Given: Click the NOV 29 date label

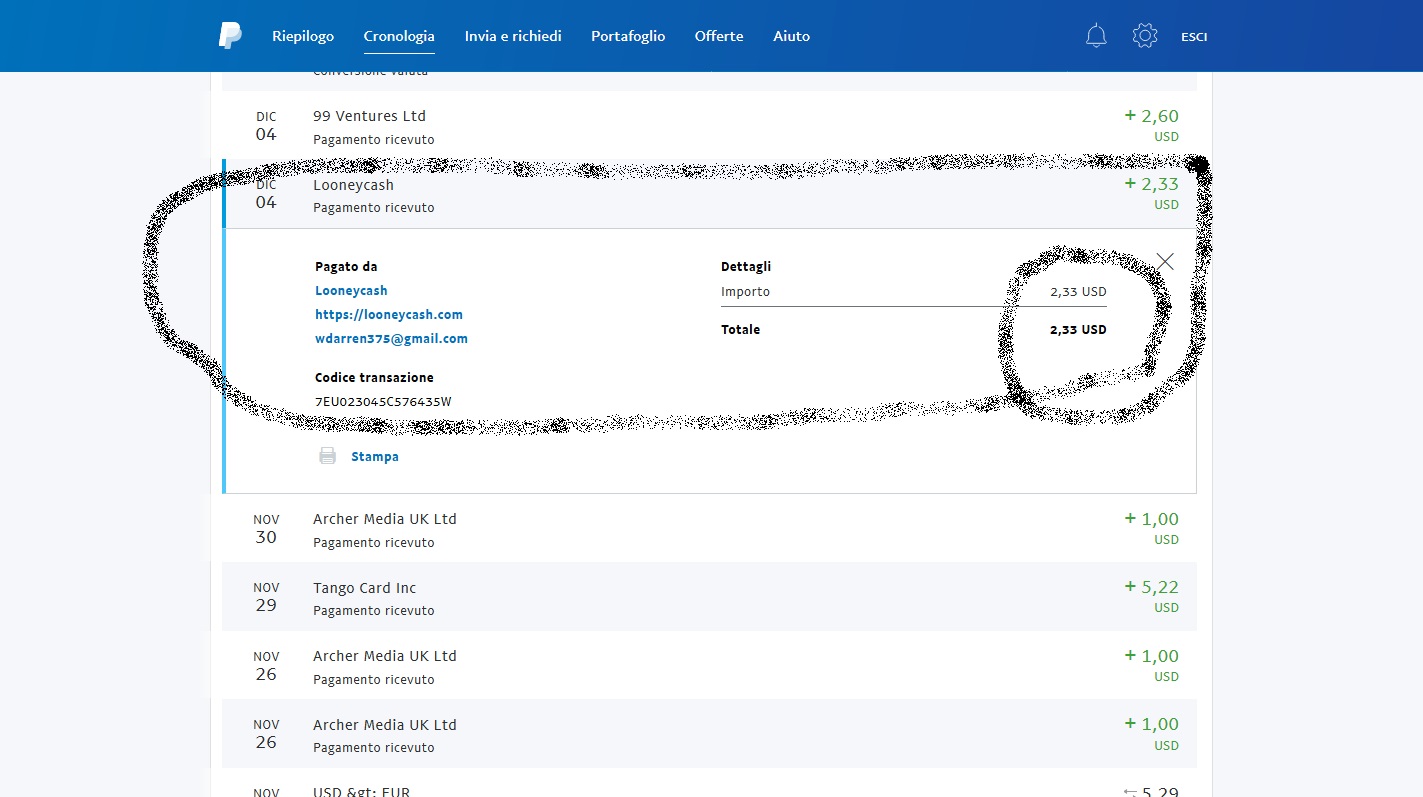Looking at the screenshot, I should click(266, 597).
